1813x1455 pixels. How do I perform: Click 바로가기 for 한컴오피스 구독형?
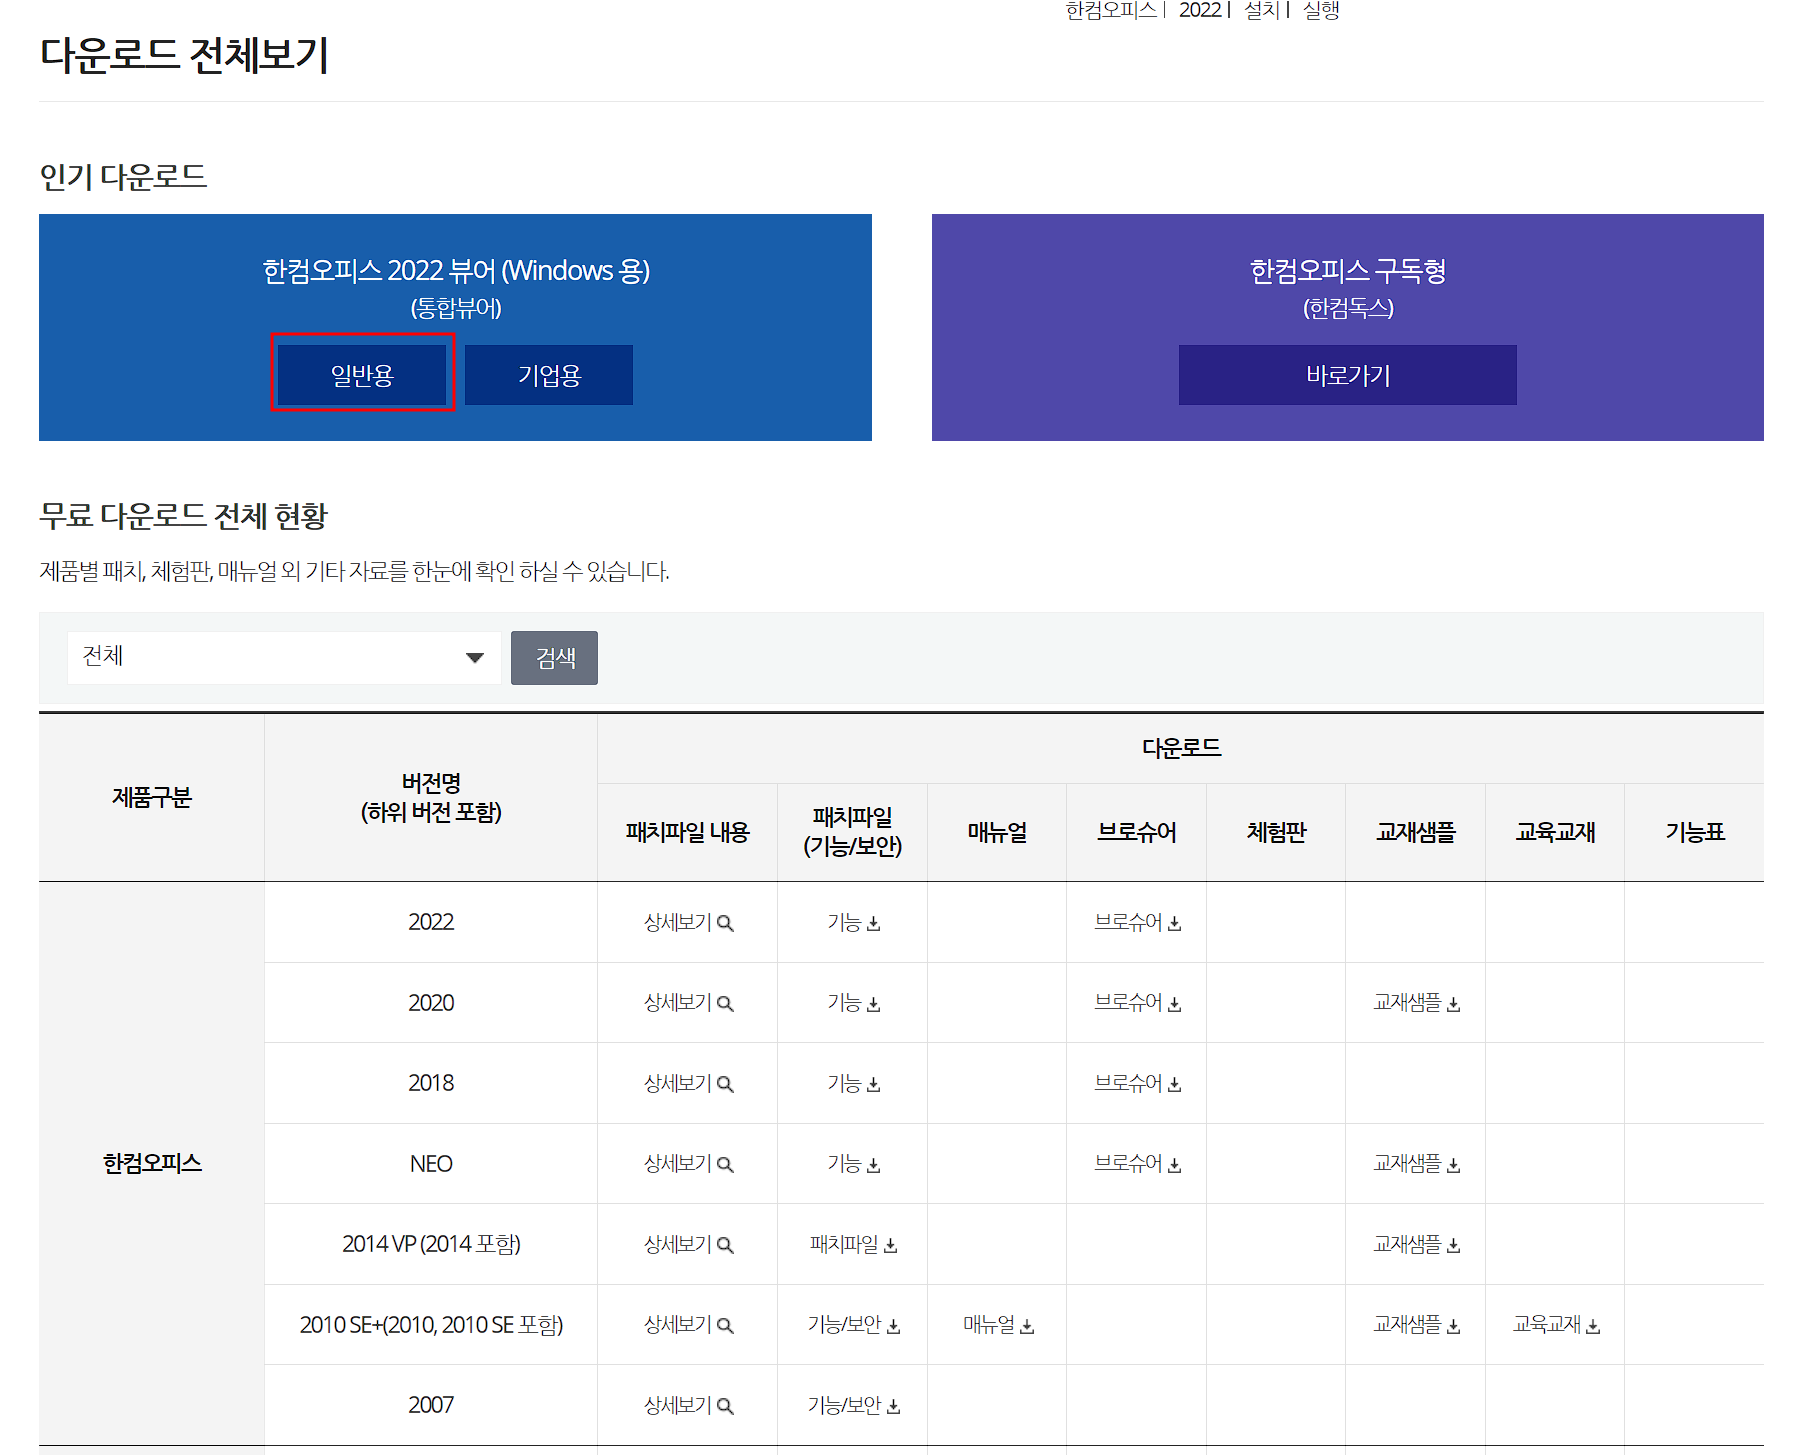(1346, 374)
